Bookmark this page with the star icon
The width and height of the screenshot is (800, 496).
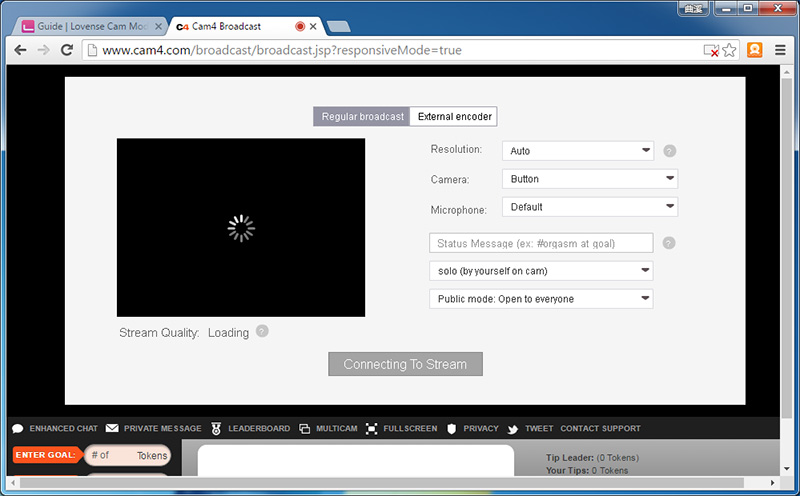[729, 50]
